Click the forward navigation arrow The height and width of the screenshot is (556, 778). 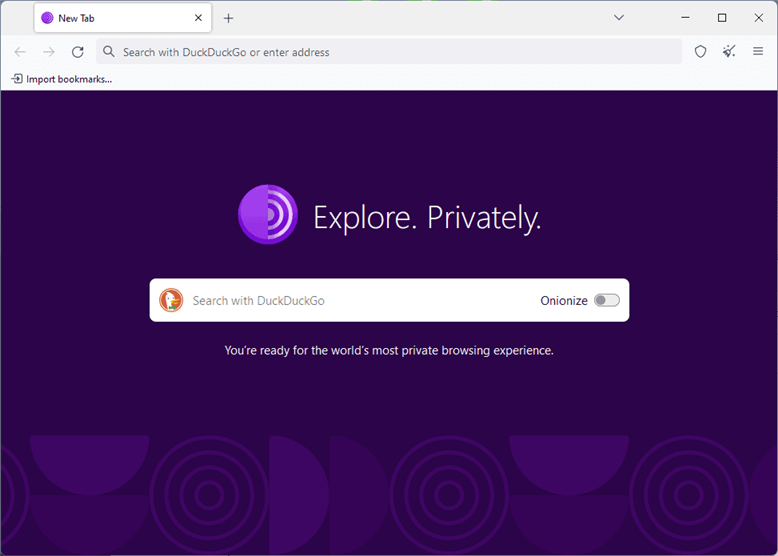click(x=49, y=52)
